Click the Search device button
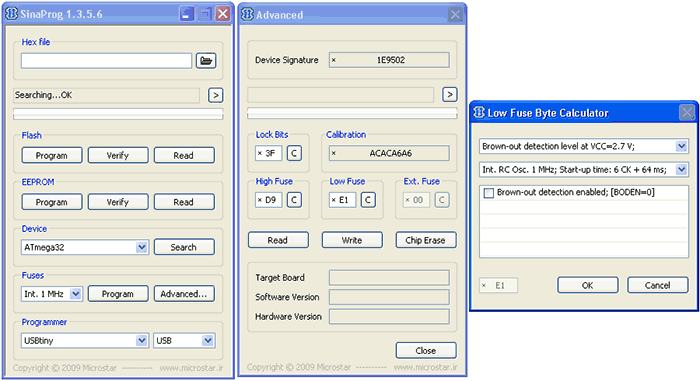This screenshot has height=381, width=700. pos(184,247)
